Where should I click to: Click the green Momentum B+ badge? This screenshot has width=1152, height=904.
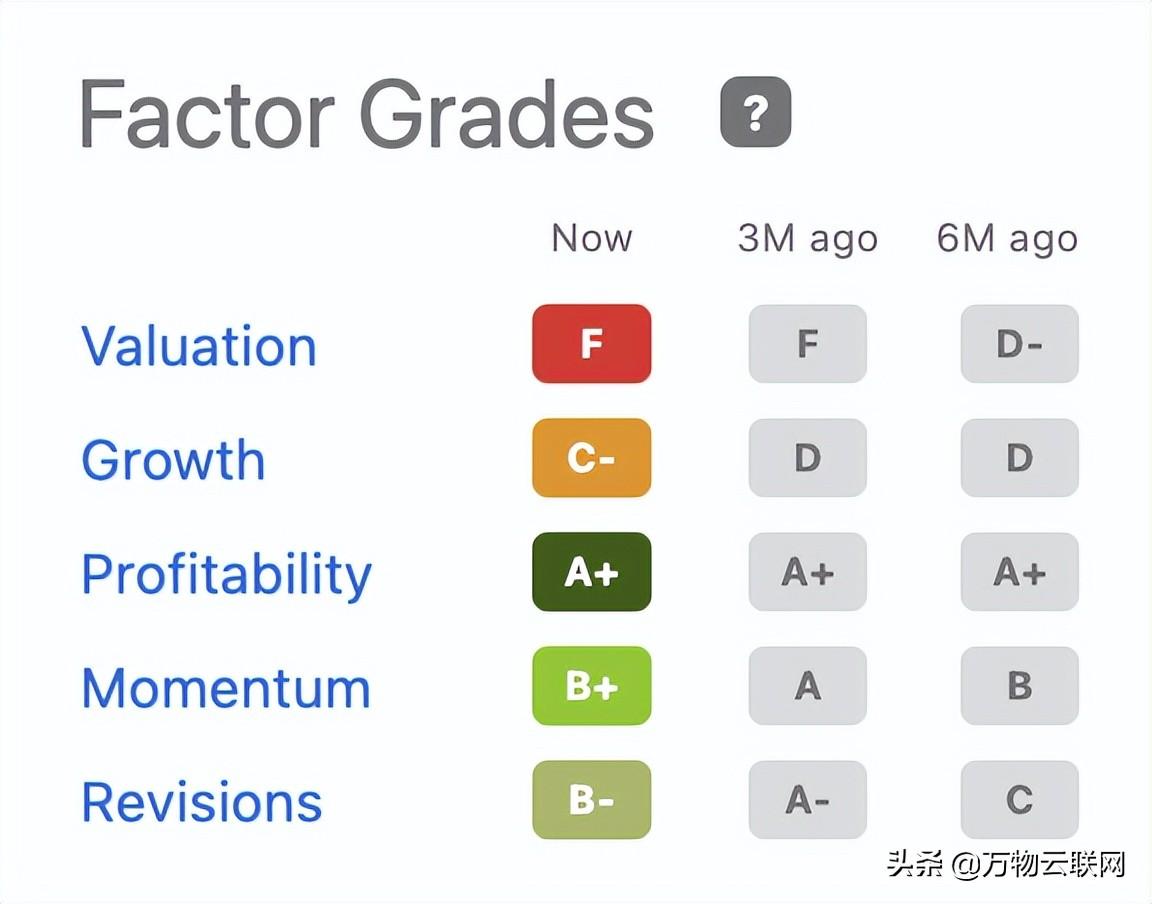591,686
